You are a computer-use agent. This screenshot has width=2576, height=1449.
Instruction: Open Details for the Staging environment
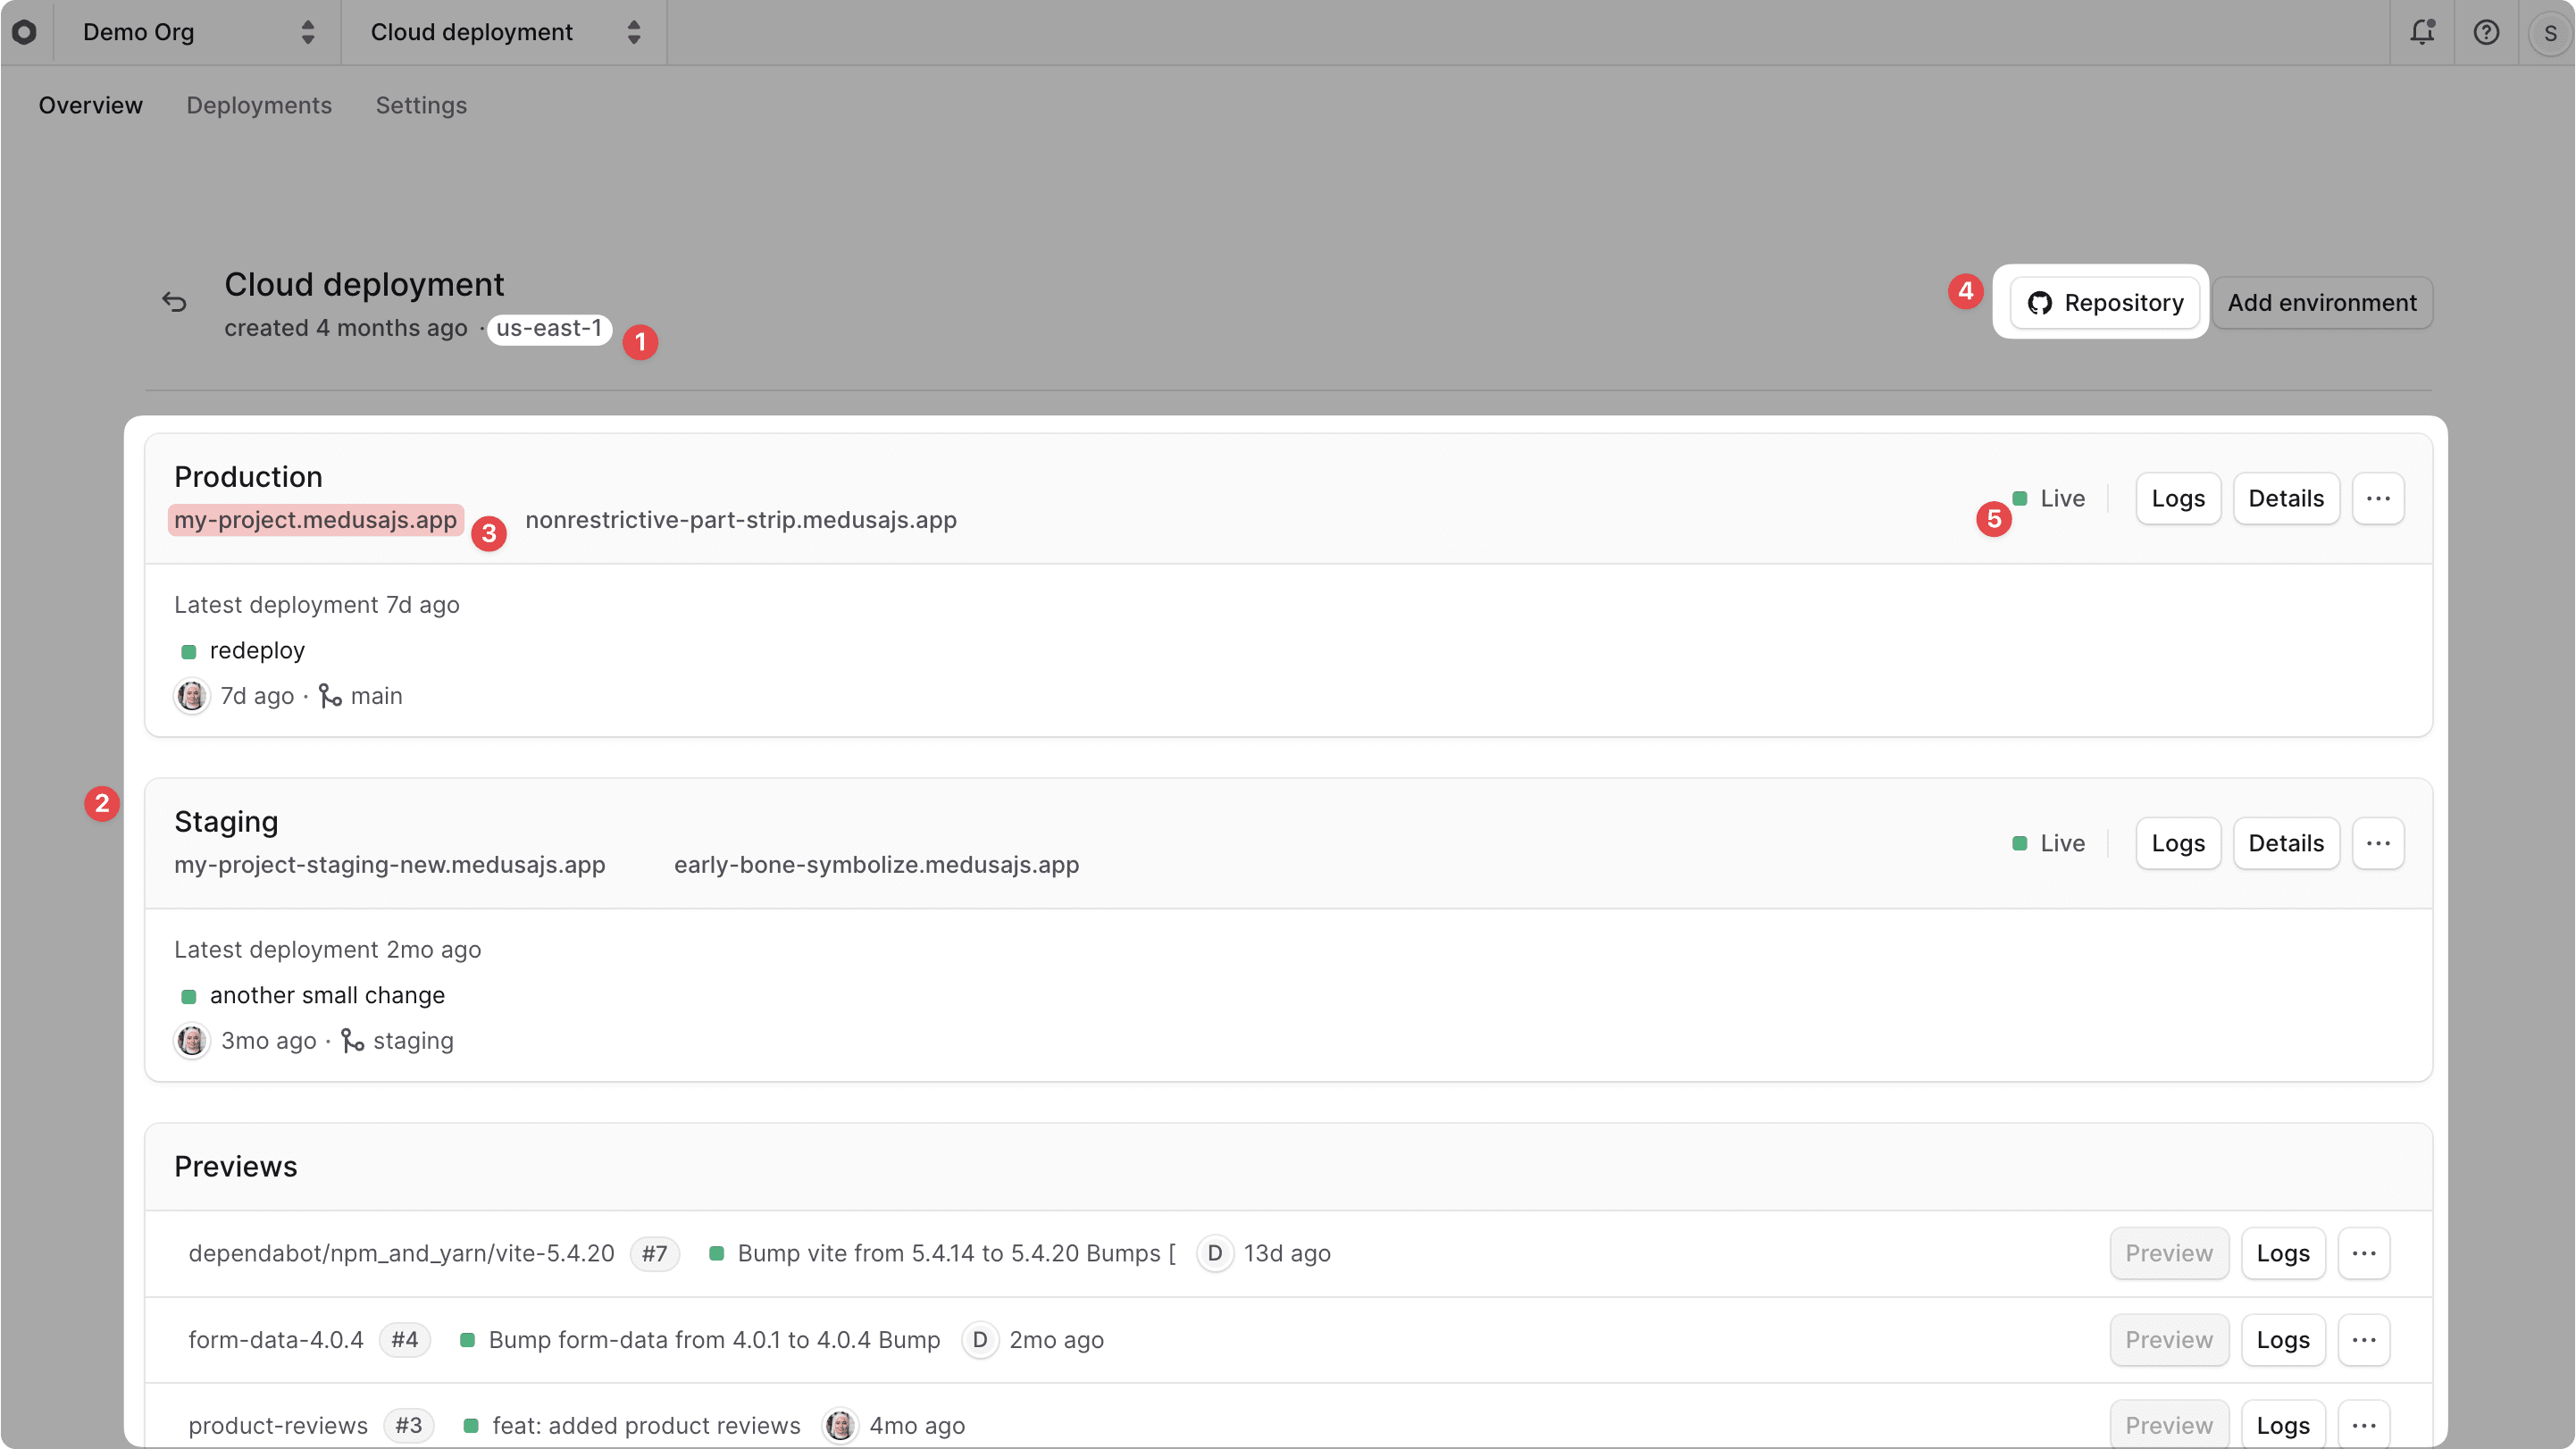2286,843
